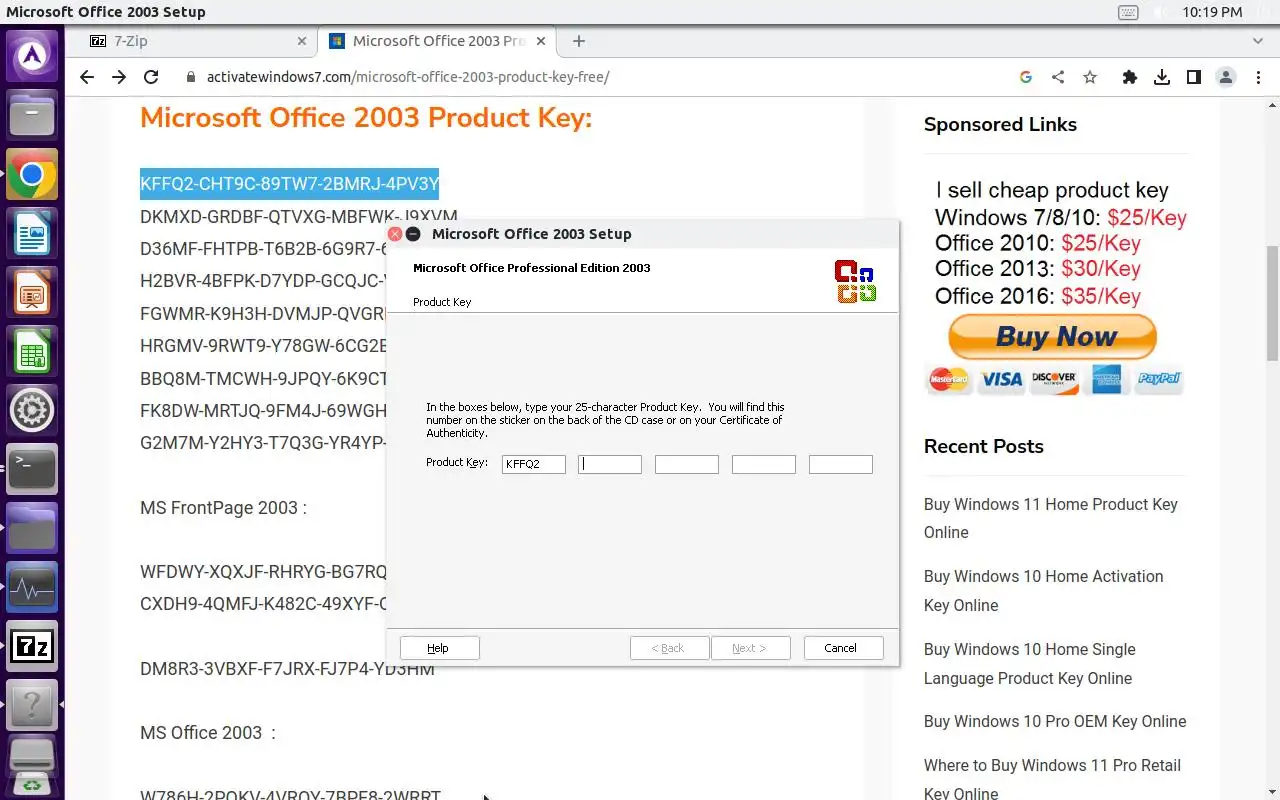The height and width of the screenshot is (800, 1280).
Task: Click the Microsoft Office 2003 Product Key heading
Action: coord(366,118)
